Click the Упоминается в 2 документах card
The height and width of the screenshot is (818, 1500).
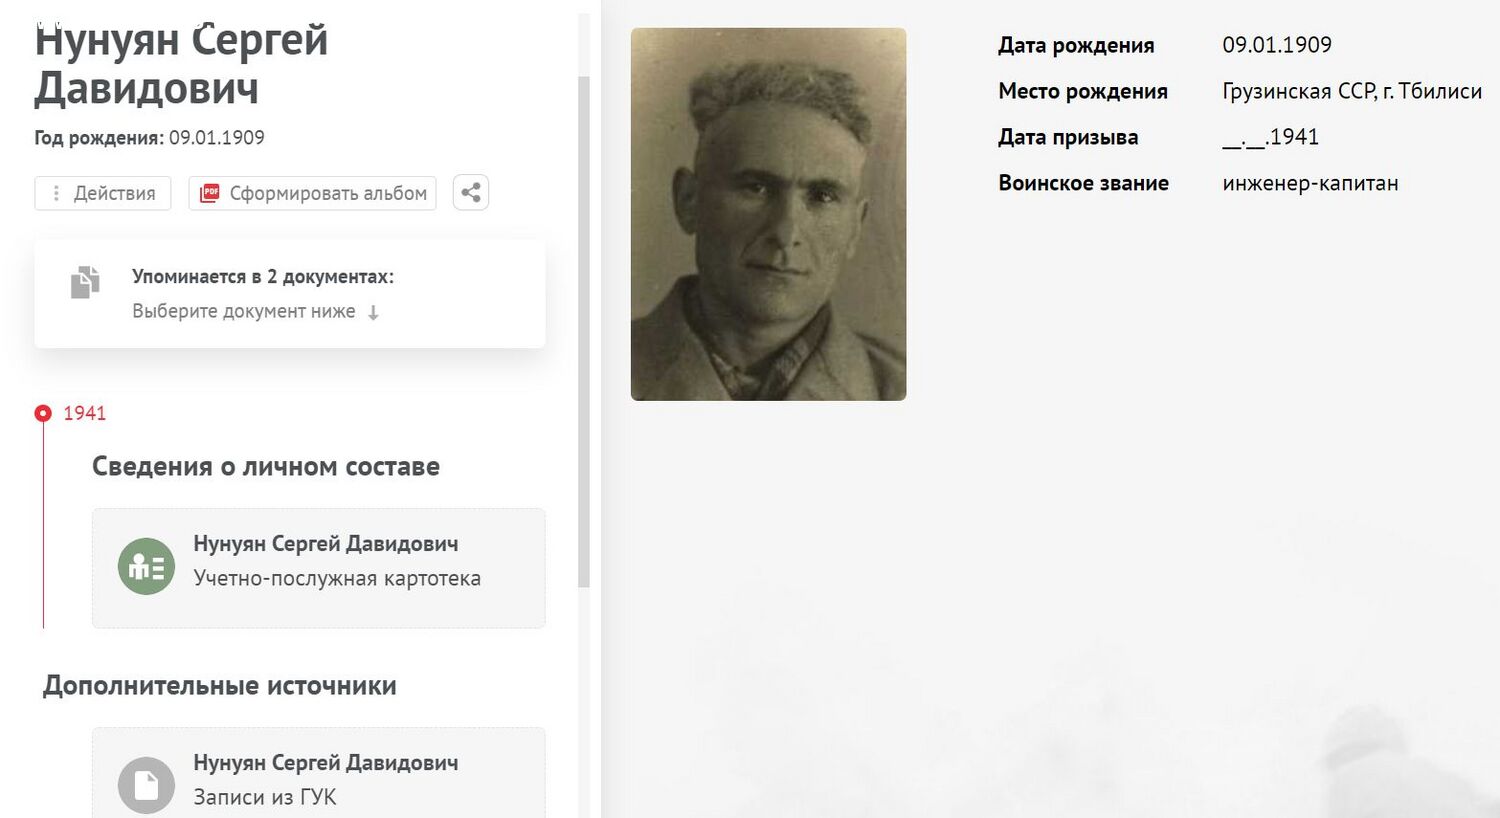(x=290, y=294)
